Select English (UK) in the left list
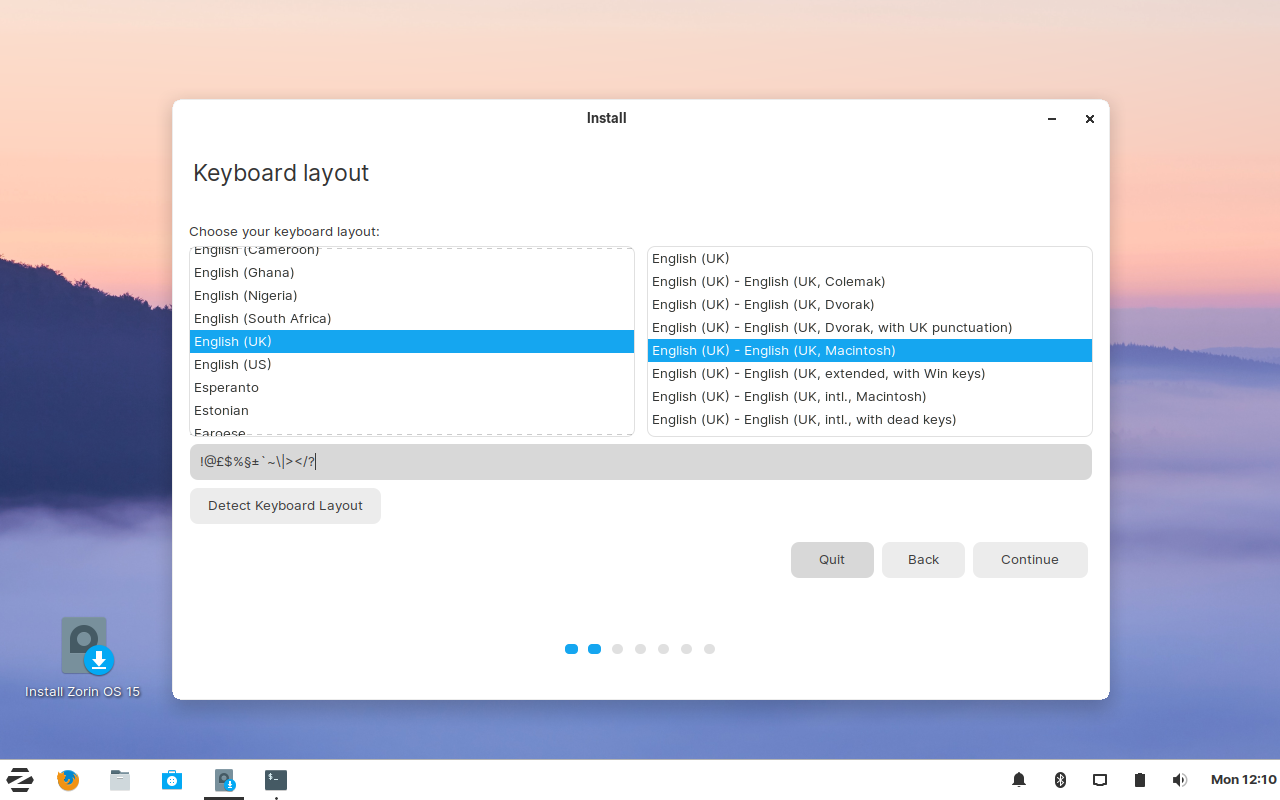This screenshot has width=1280, height=800. coord(412,342)
